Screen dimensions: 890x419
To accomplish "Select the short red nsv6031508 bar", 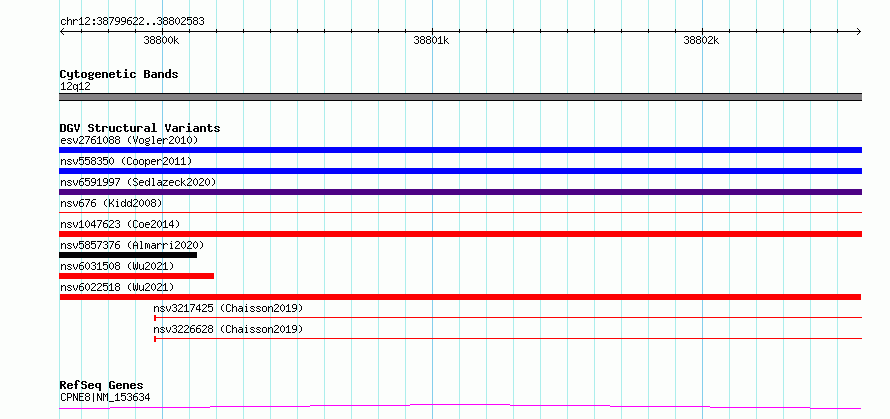I will coord(136,276).
